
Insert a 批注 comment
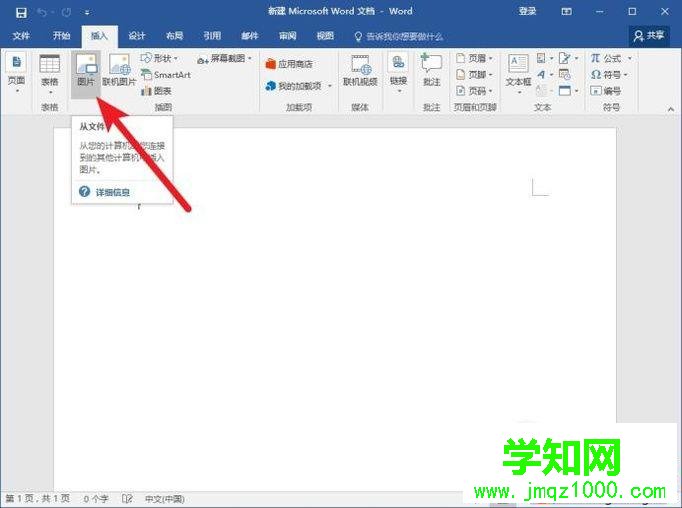pyautogui.click(x=431, y=70)
